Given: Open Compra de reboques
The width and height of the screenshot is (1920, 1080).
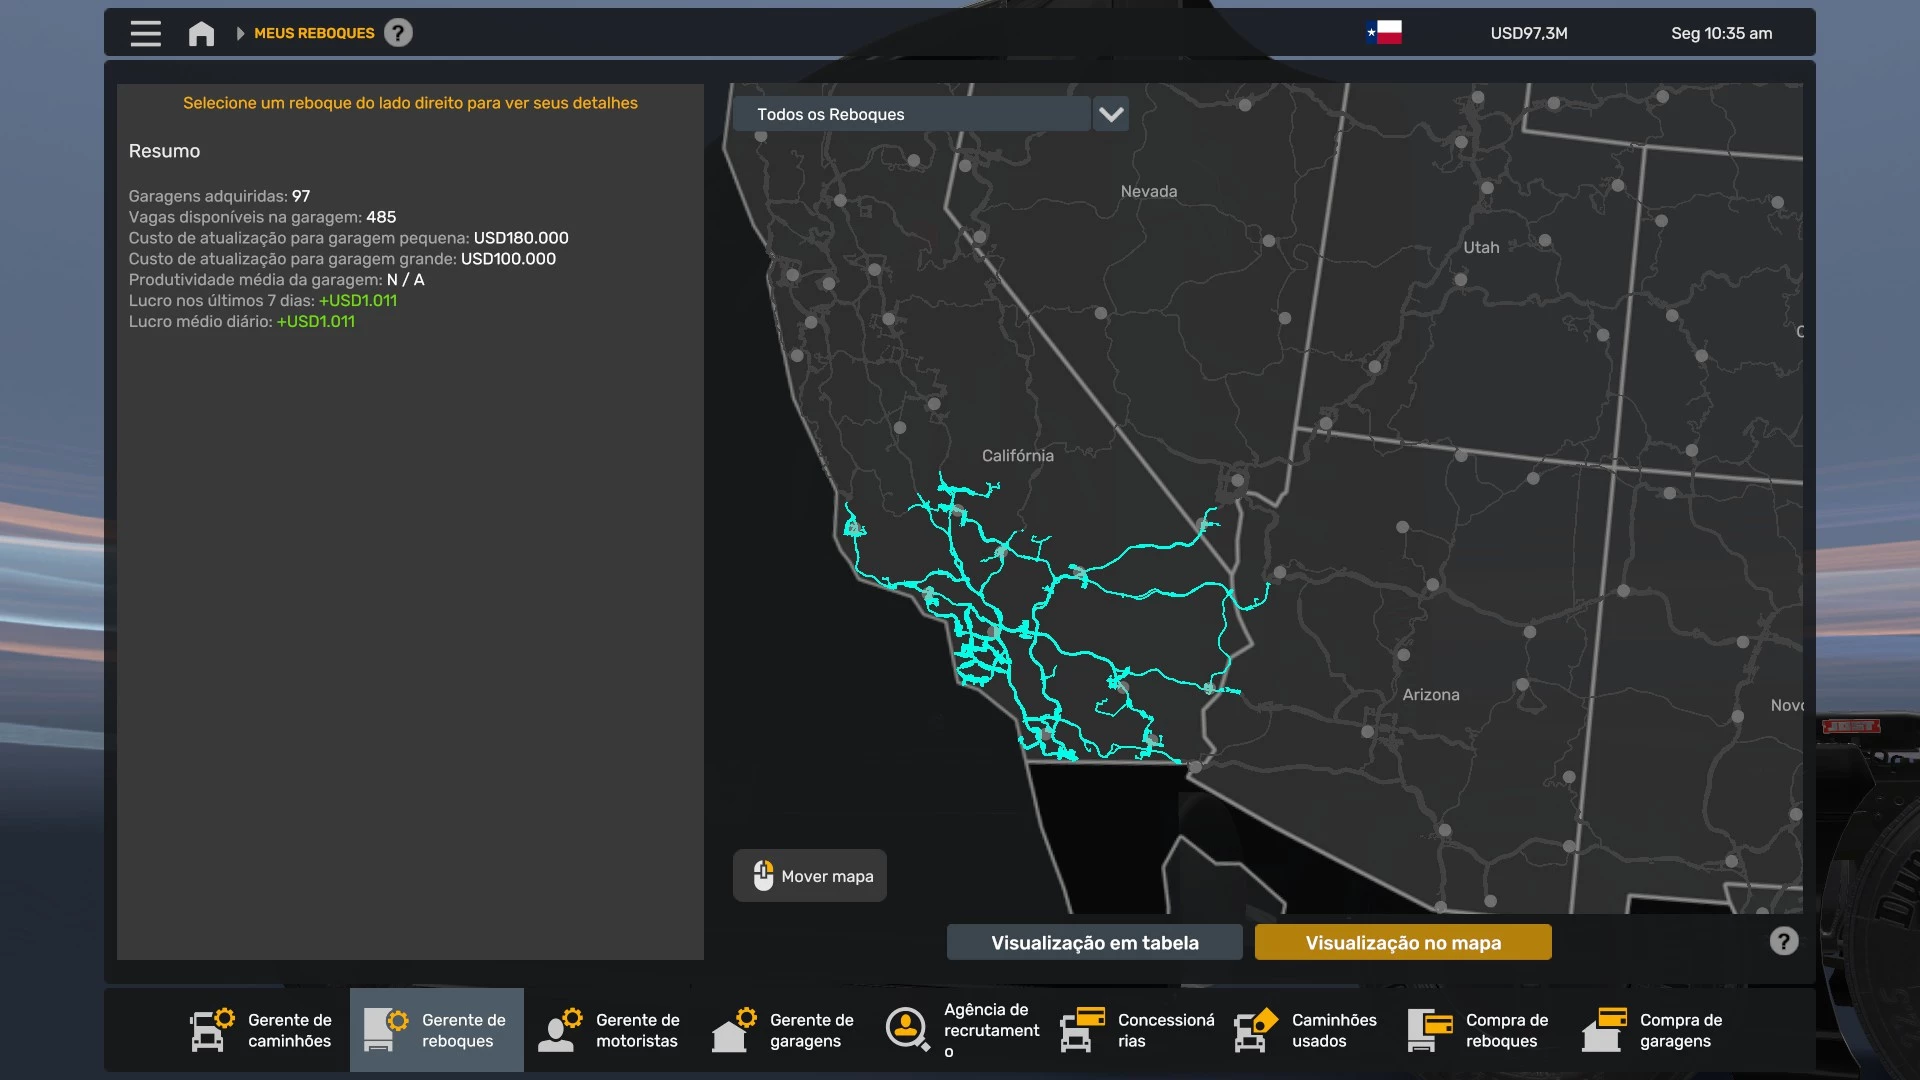Looking at the screenshot, I should 1480,1030.
